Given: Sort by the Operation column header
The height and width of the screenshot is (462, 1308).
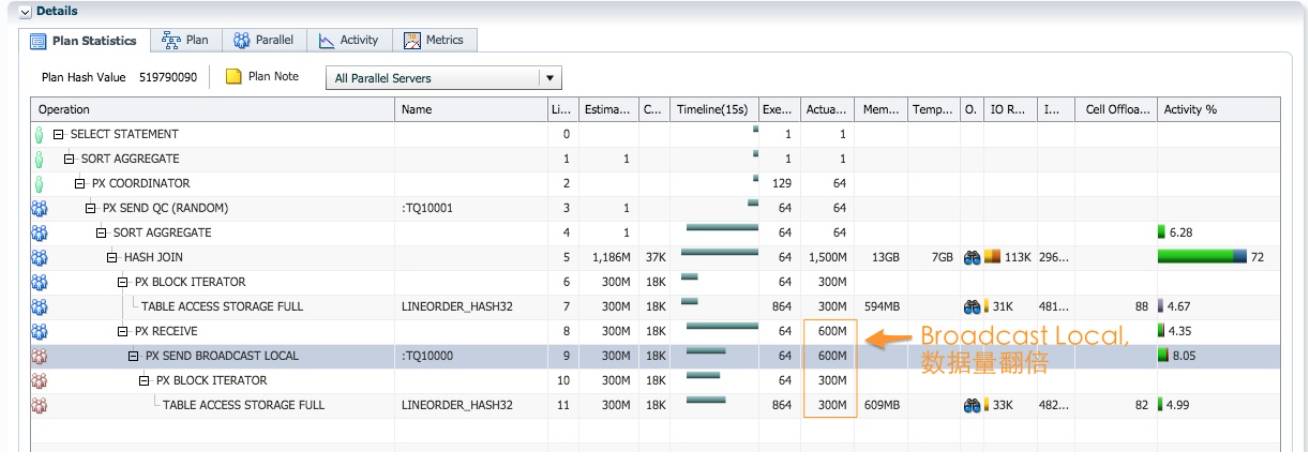Looking at the screenshot, I should pos(213,109).
